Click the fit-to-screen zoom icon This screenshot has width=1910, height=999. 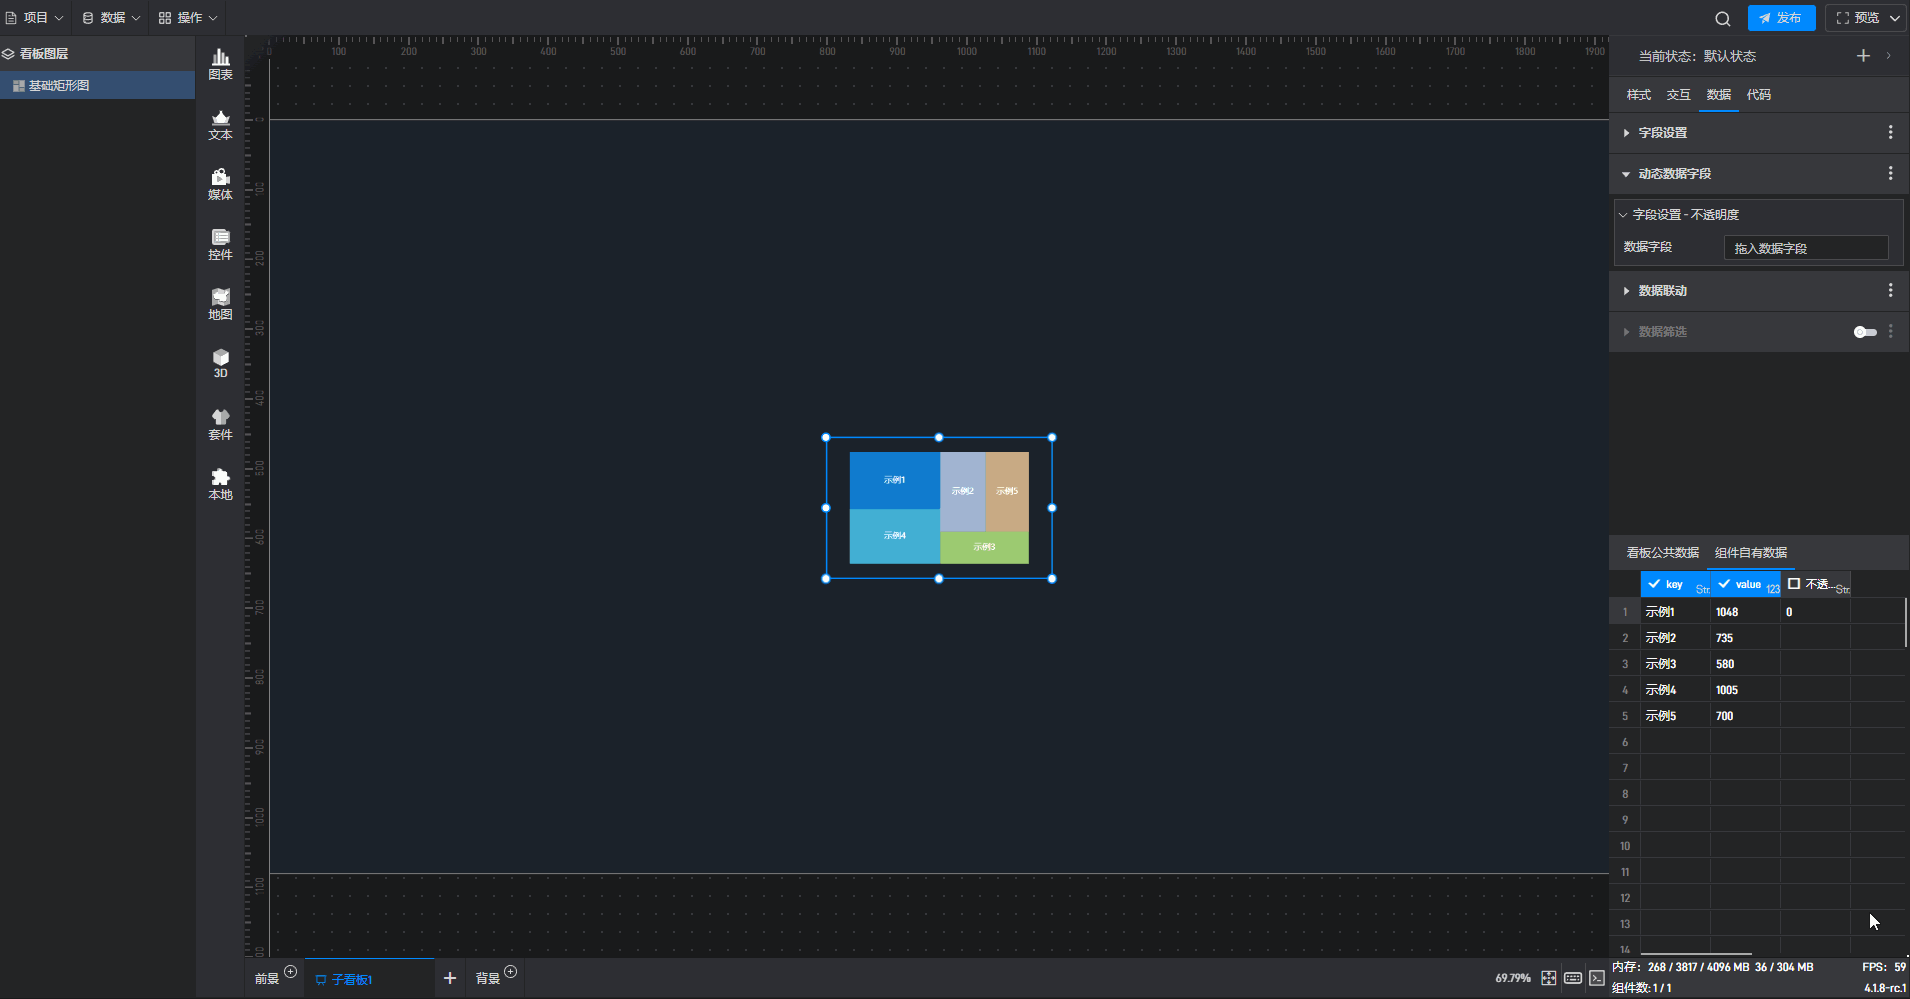click(1548, 978)
